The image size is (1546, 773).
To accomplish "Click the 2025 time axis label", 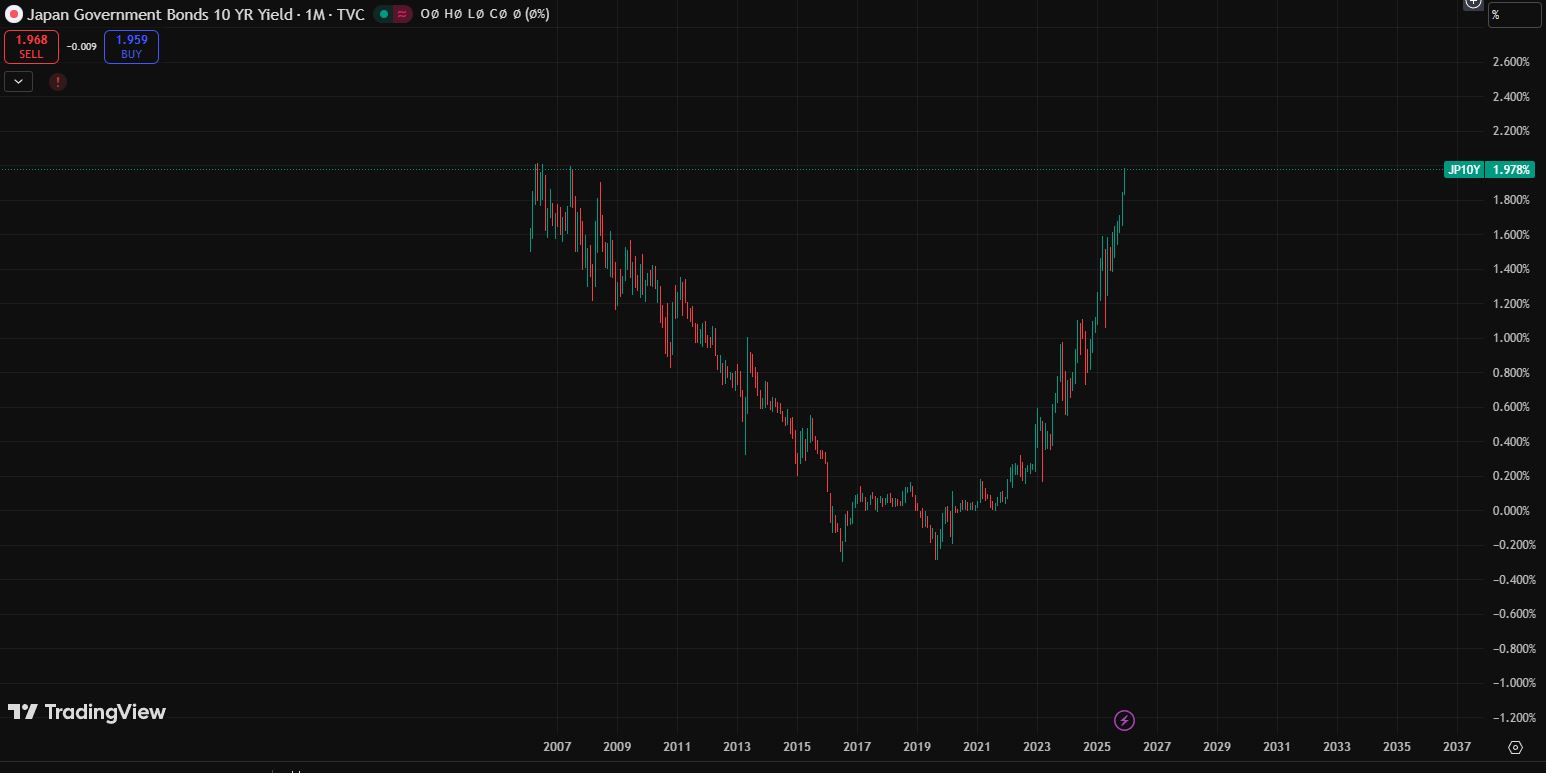I will [1097, 747].
